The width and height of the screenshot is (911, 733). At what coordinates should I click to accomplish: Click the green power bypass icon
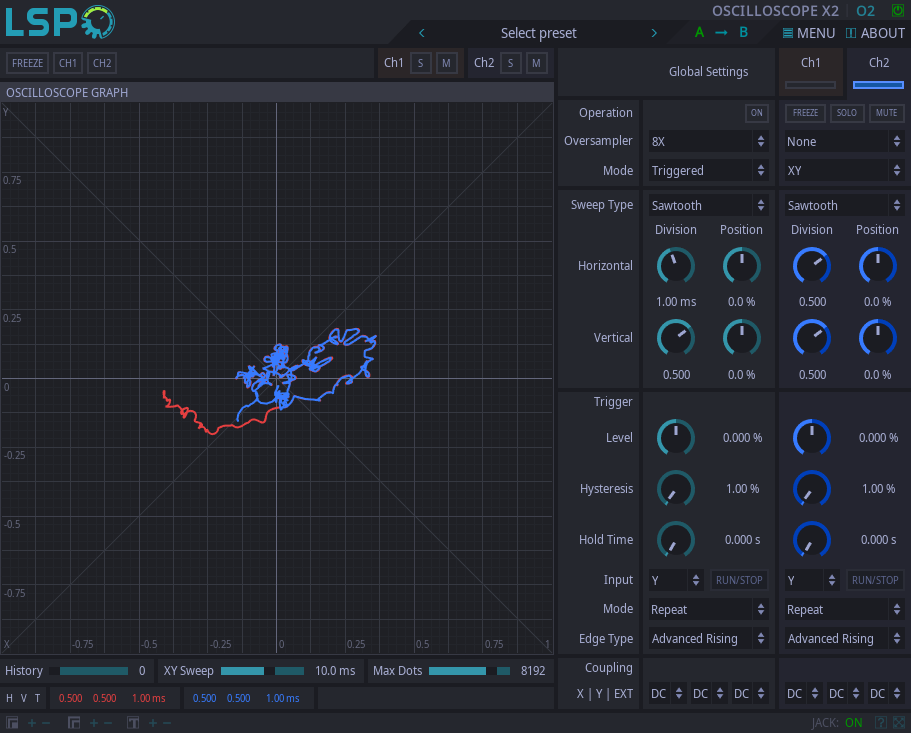[x=898, y=10]
